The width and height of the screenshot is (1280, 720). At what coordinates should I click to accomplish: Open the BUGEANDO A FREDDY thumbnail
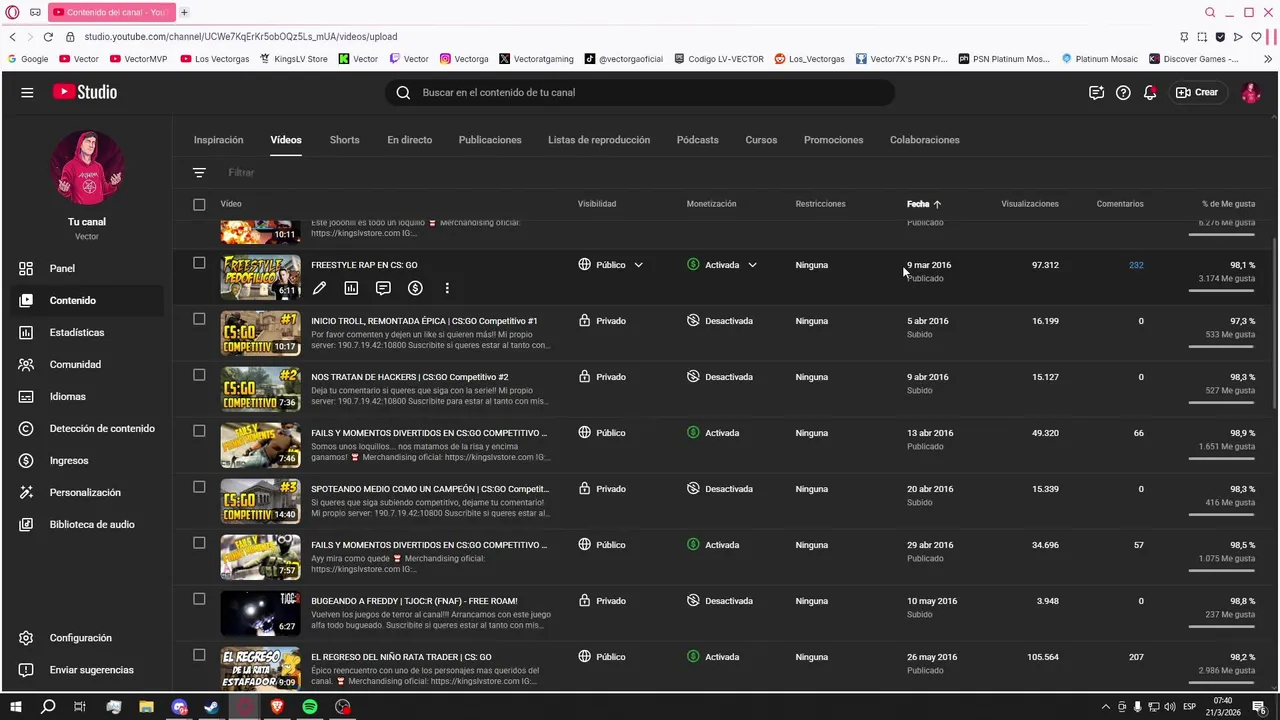point(260,613)
